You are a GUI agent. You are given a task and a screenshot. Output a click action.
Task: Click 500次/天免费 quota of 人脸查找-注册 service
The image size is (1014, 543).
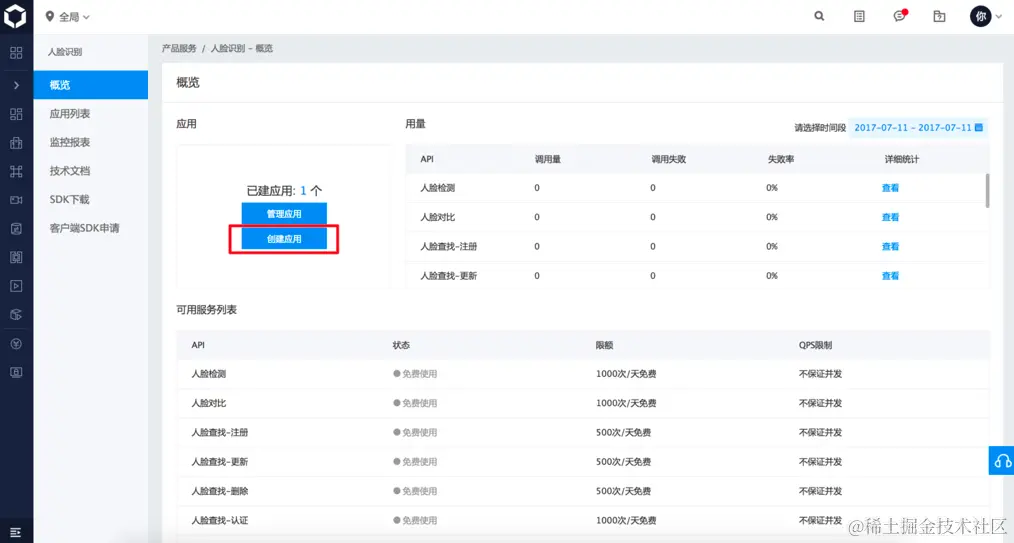[623, 432]
